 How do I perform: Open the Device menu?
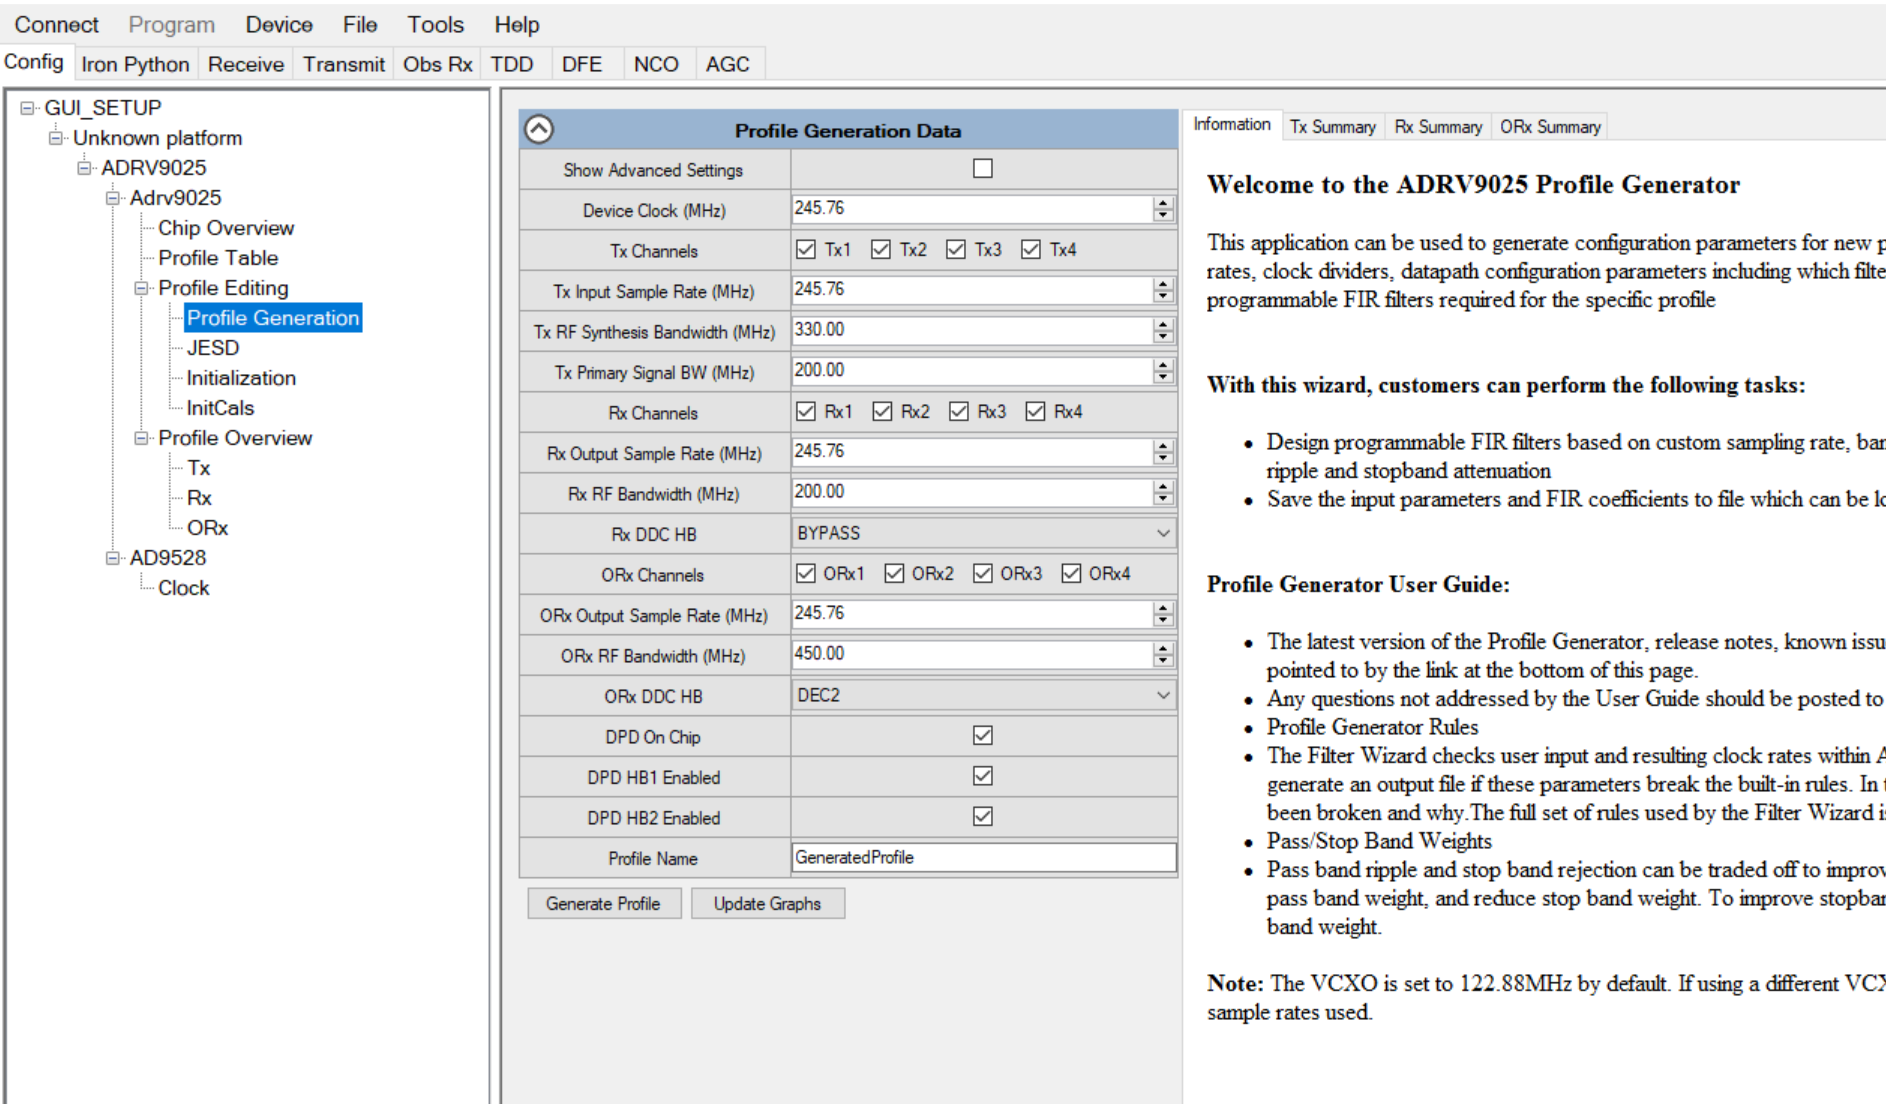coord(279,24)
